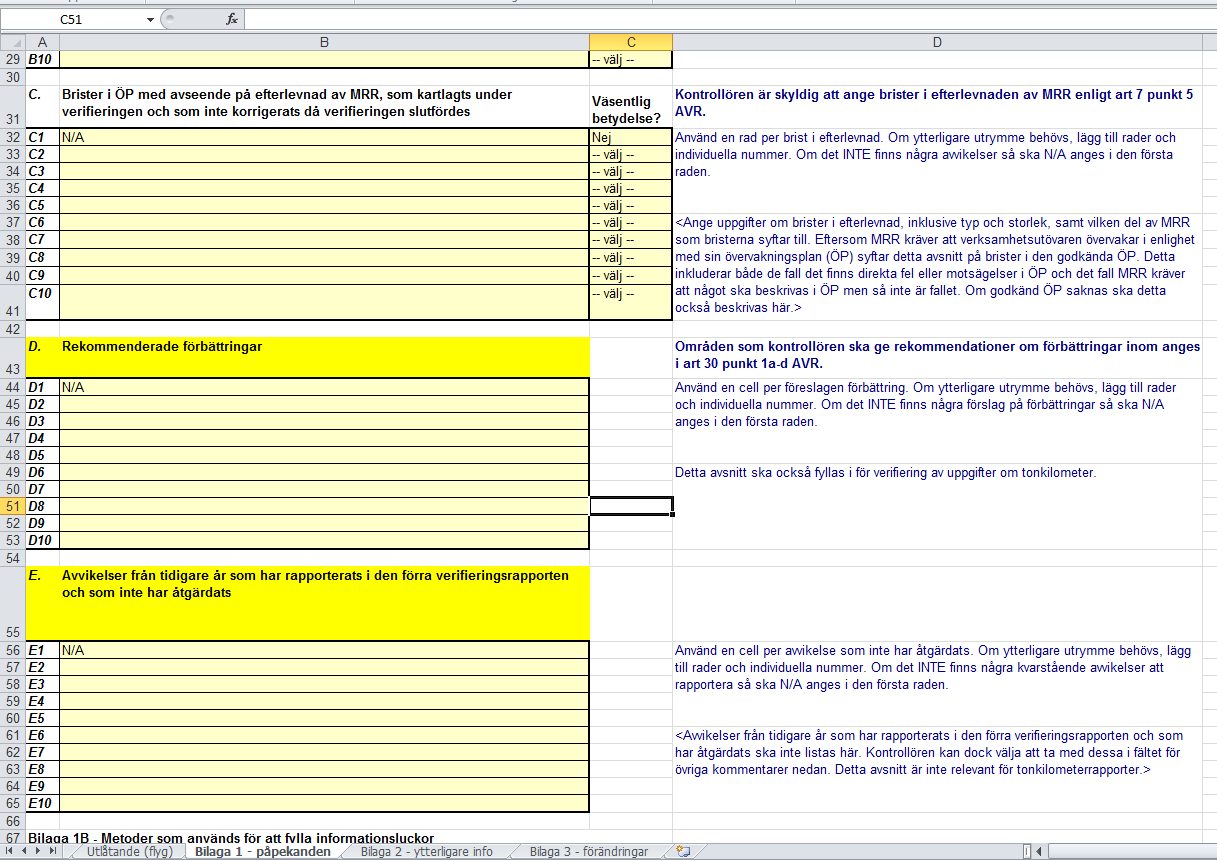The height and width of the screenshot is (860, 1217).
Task: Select row header 66
Action: click(13, 820)
